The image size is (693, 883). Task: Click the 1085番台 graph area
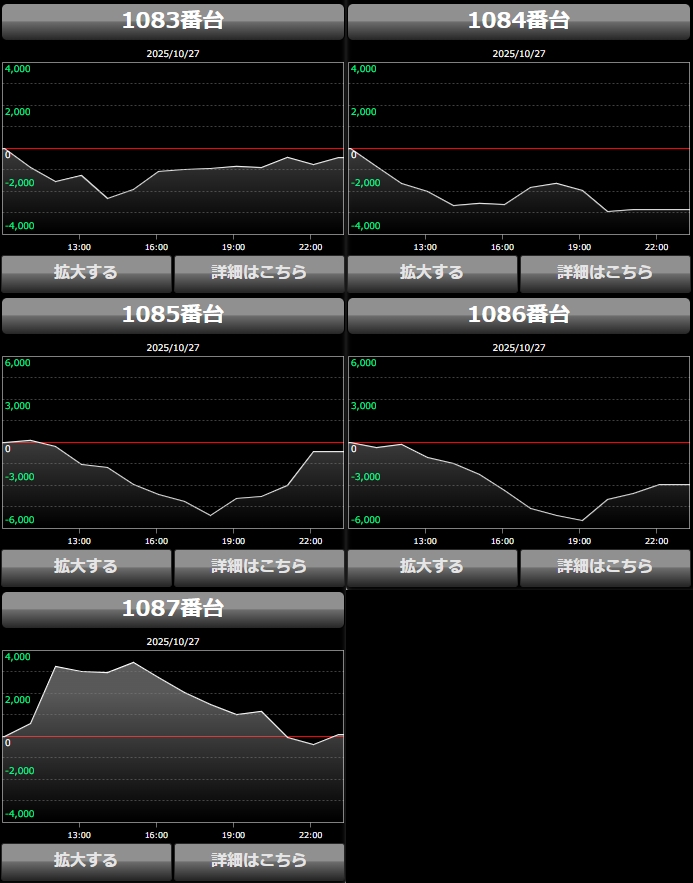pyautogui.click(x=173, y=442)
